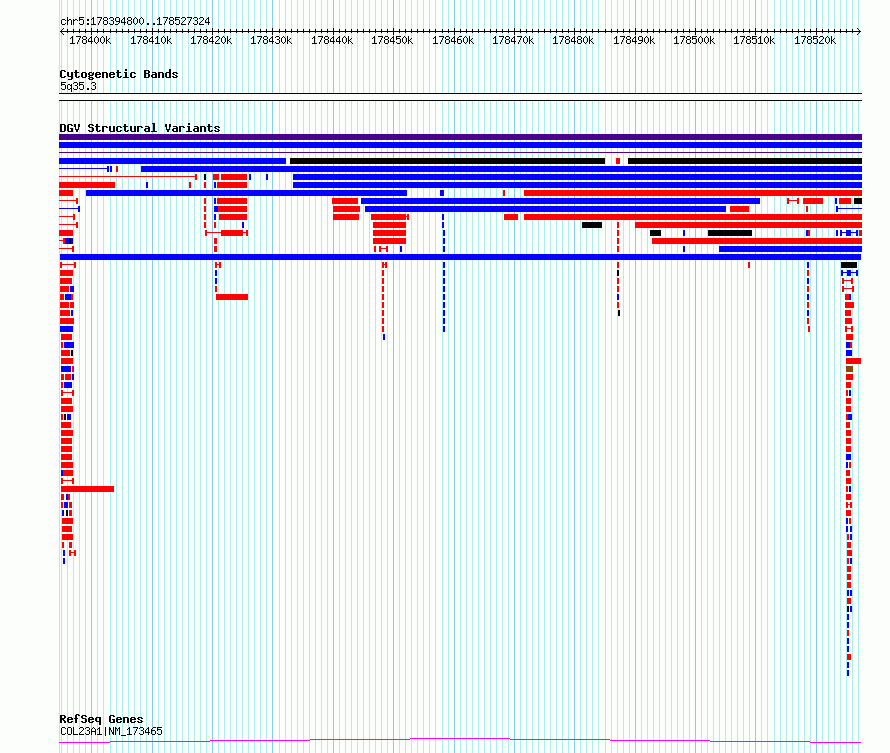Select the purple structural variant bar
890x753 pixels.
tap(460, 137)
